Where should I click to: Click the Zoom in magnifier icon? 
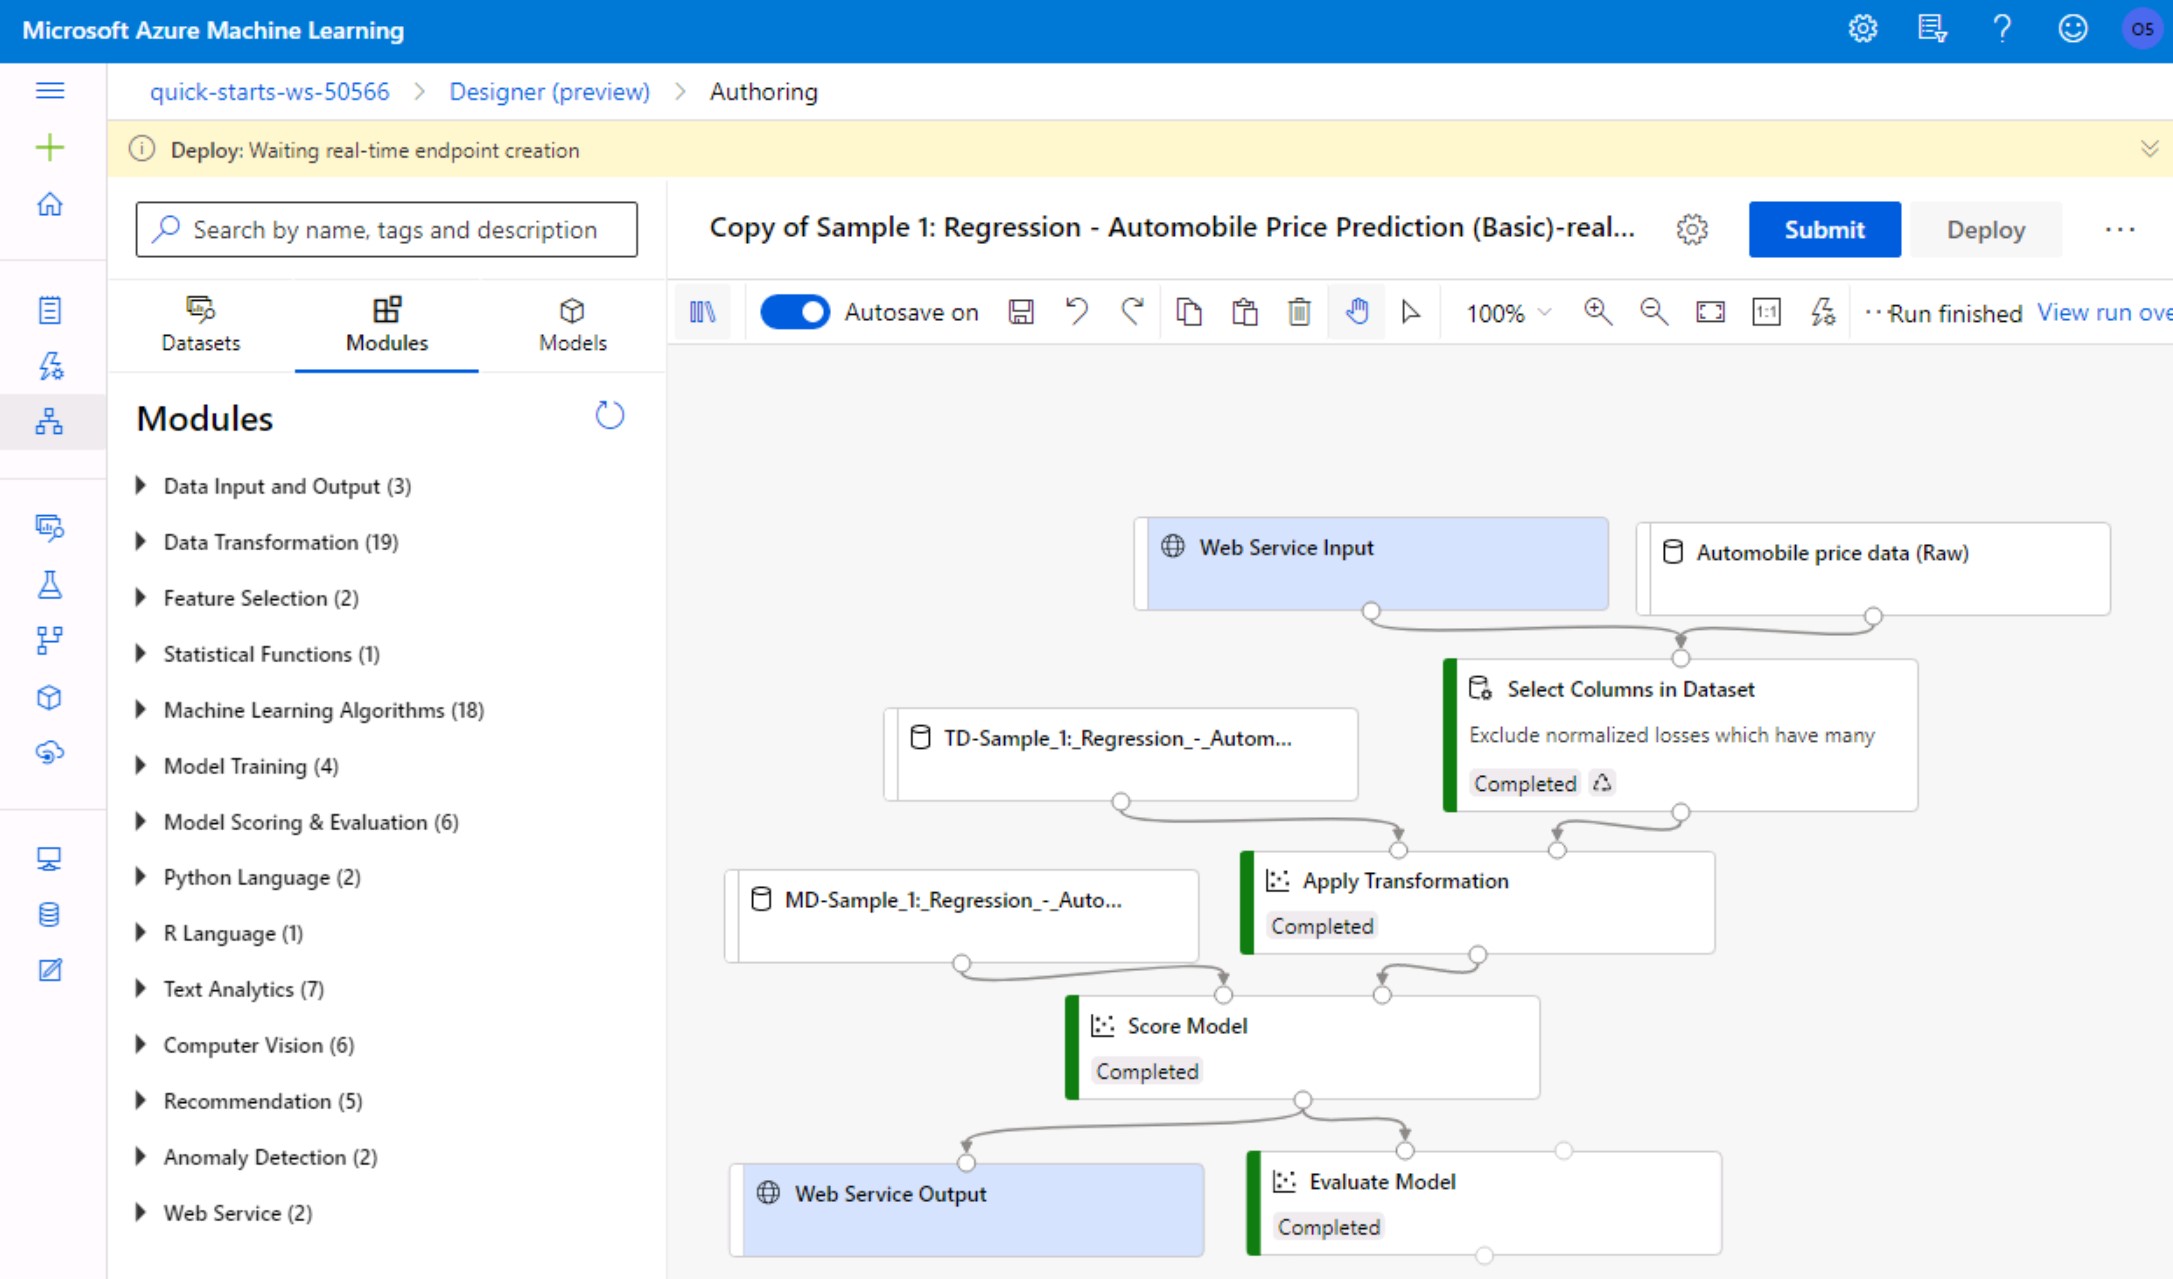[1598, 312]
